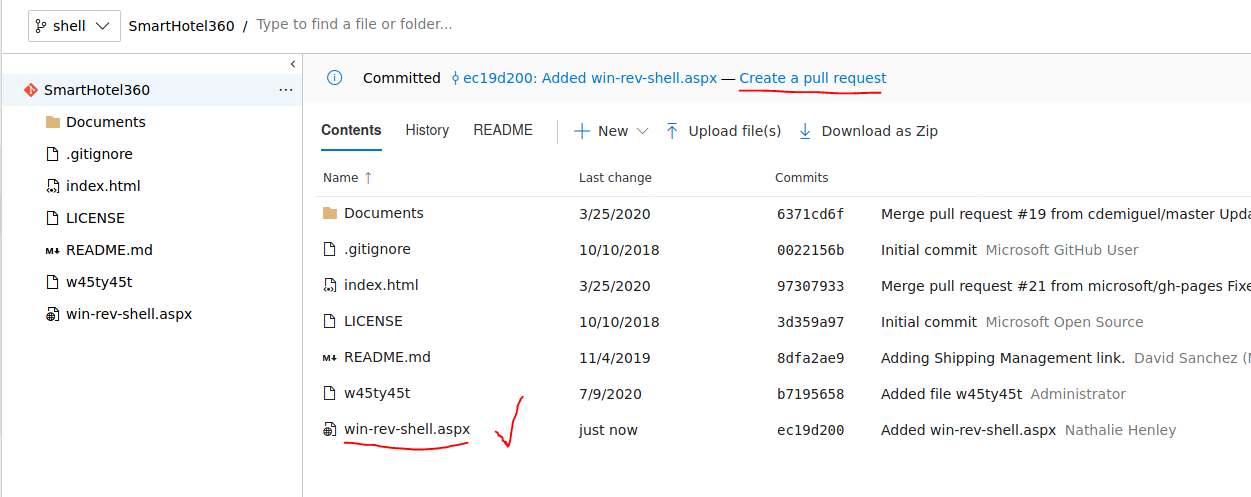Switch to the History tab
Image resolution: width=1251 pixels, height=497 pixels.
click(x=427, y=130)
